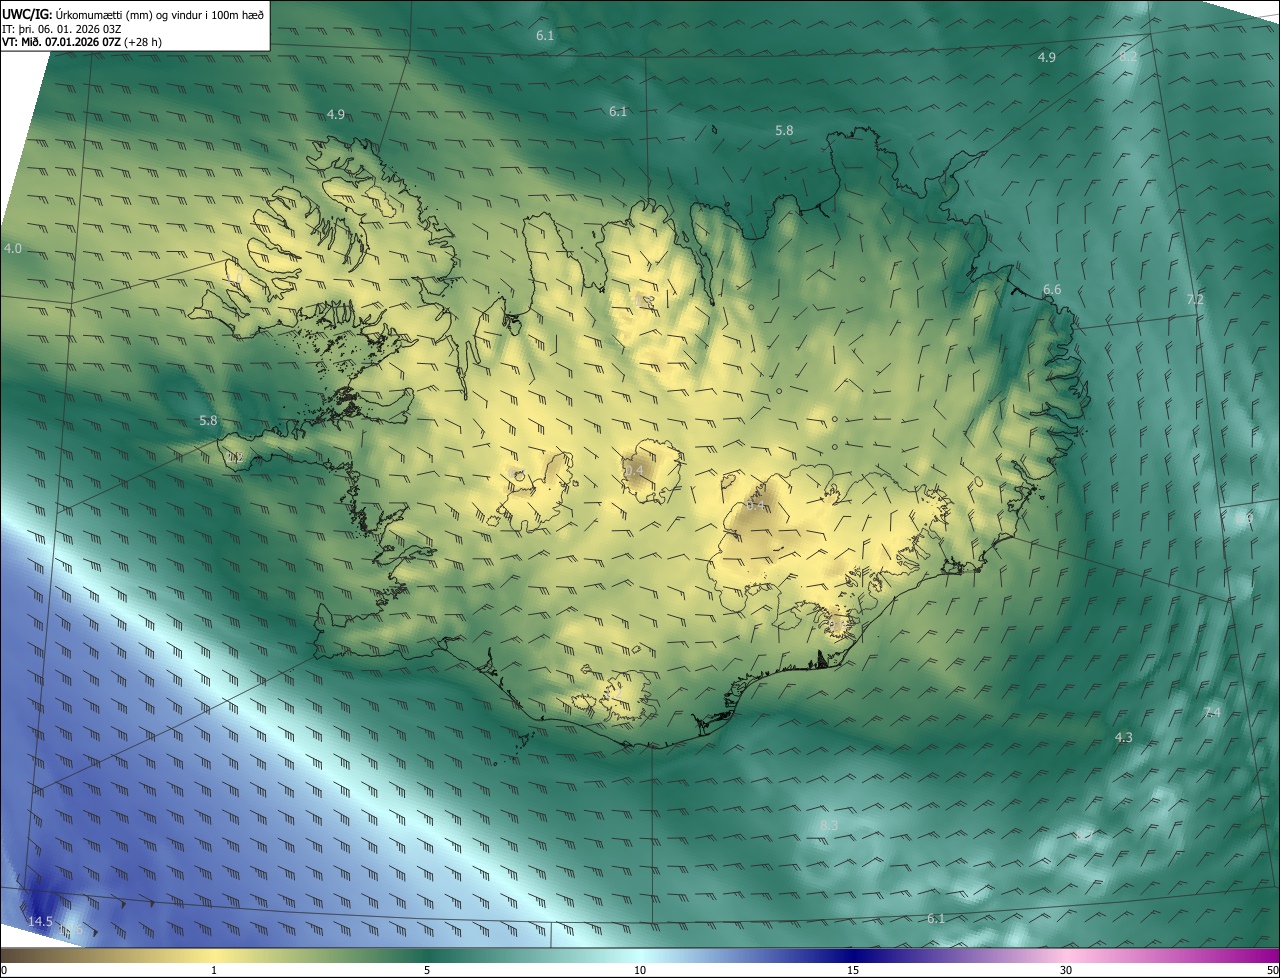Click the "15" tick on the color scale
1280x978 pixels.
(x=853, y=970)
